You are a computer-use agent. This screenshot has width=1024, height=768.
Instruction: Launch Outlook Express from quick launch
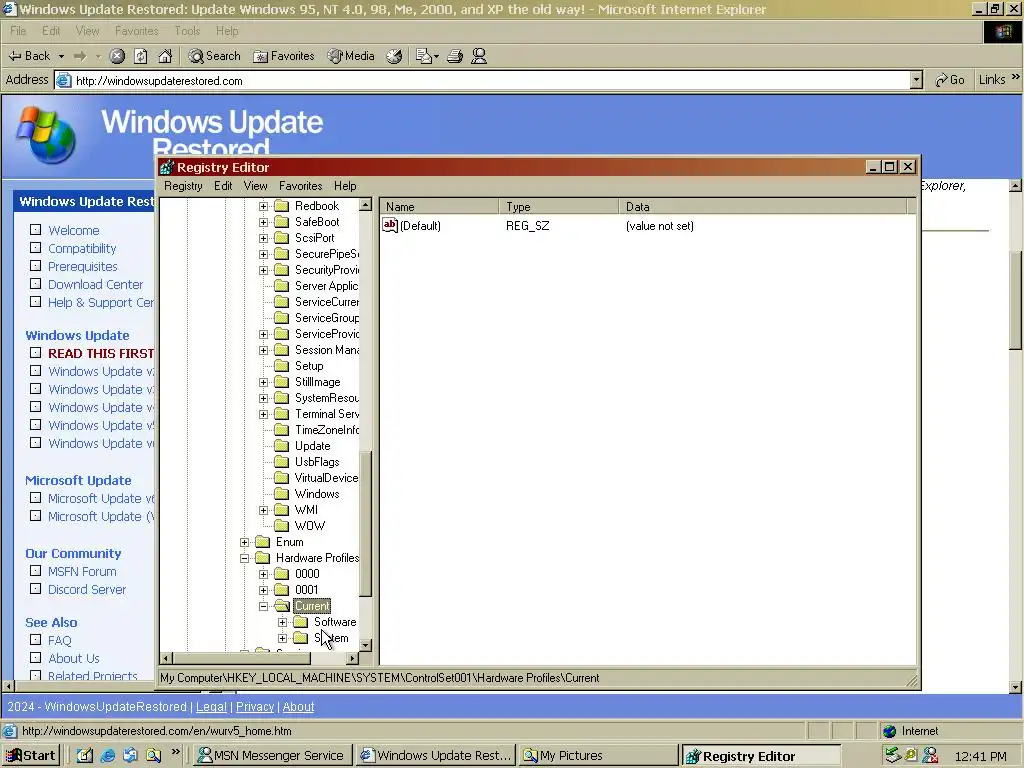tap(131, 756)
